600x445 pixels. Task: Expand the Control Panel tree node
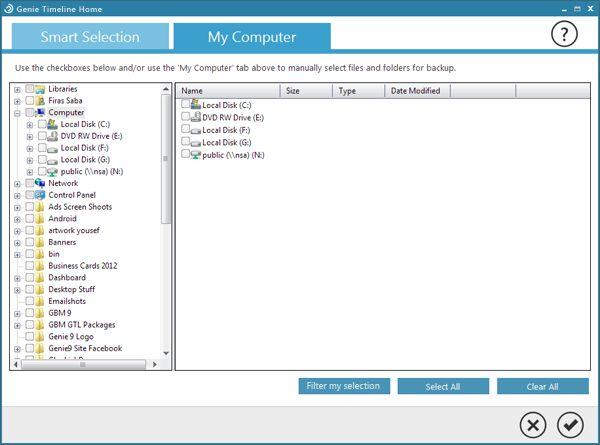click(x=17, y=196)
